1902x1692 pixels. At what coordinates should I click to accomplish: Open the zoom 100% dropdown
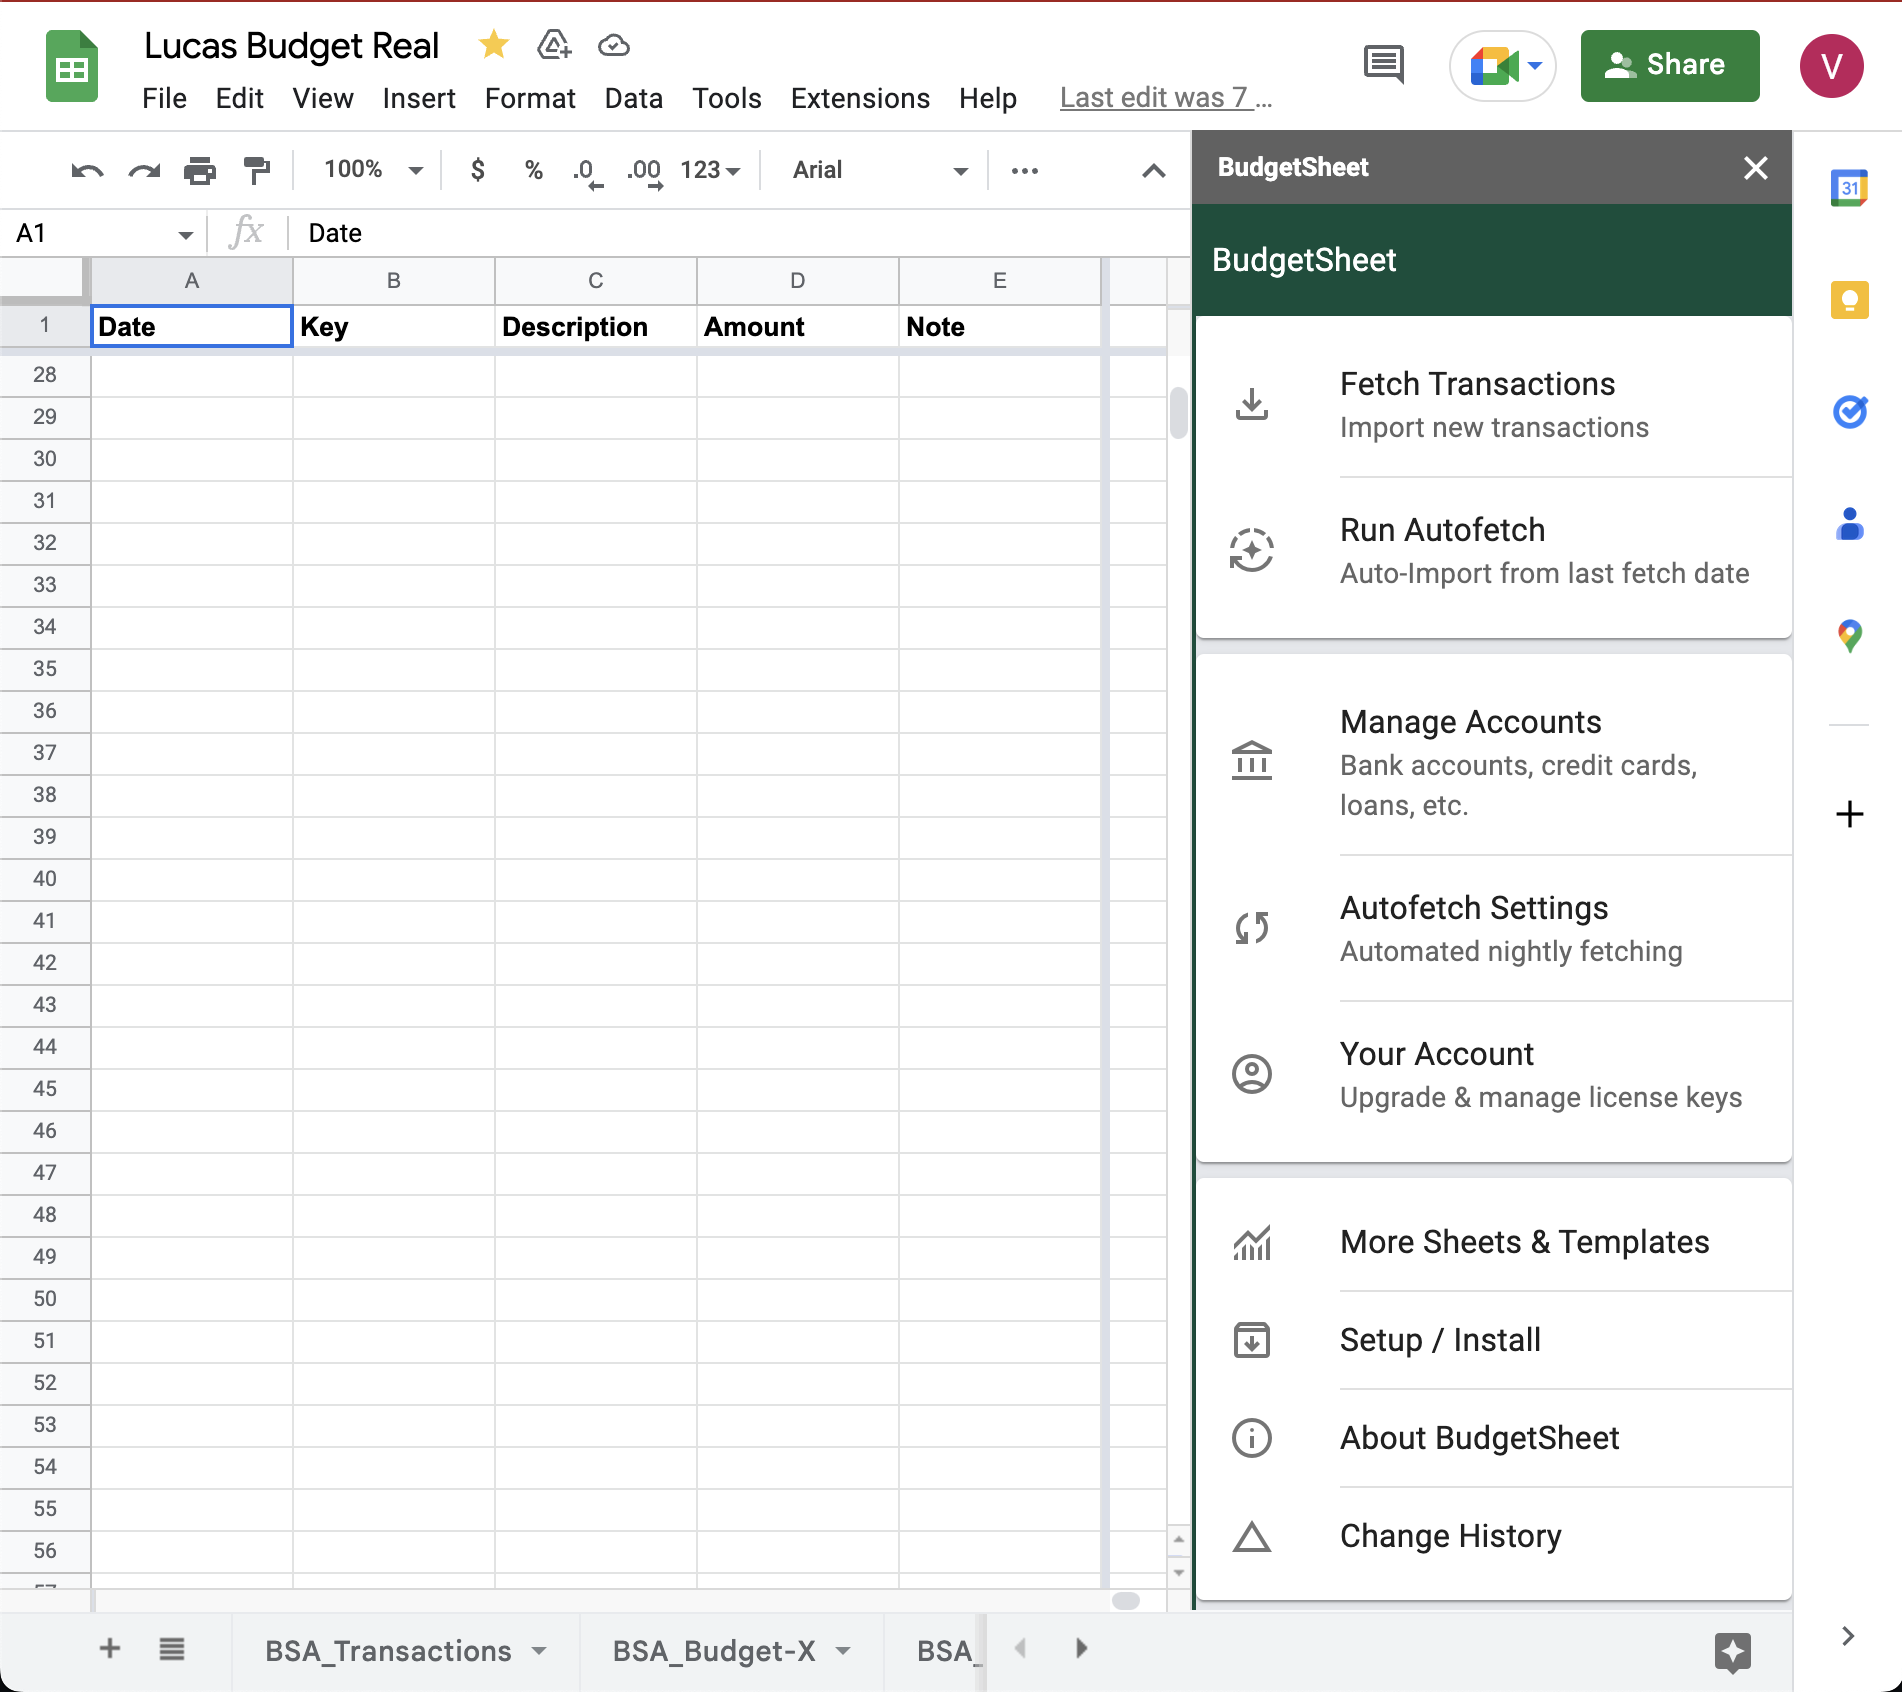pyautogui.click(x=373, y=170)
